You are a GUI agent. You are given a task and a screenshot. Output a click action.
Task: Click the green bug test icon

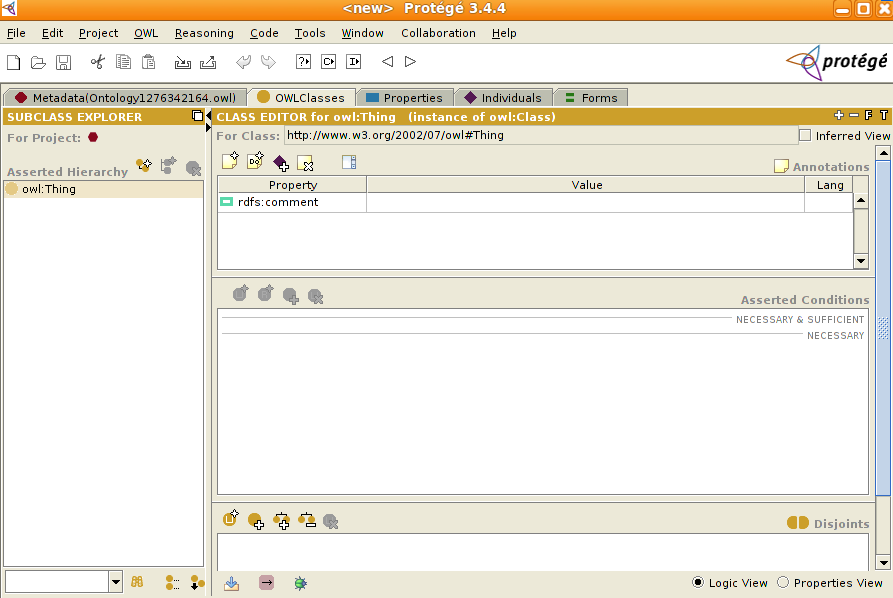tap(301, 583)
